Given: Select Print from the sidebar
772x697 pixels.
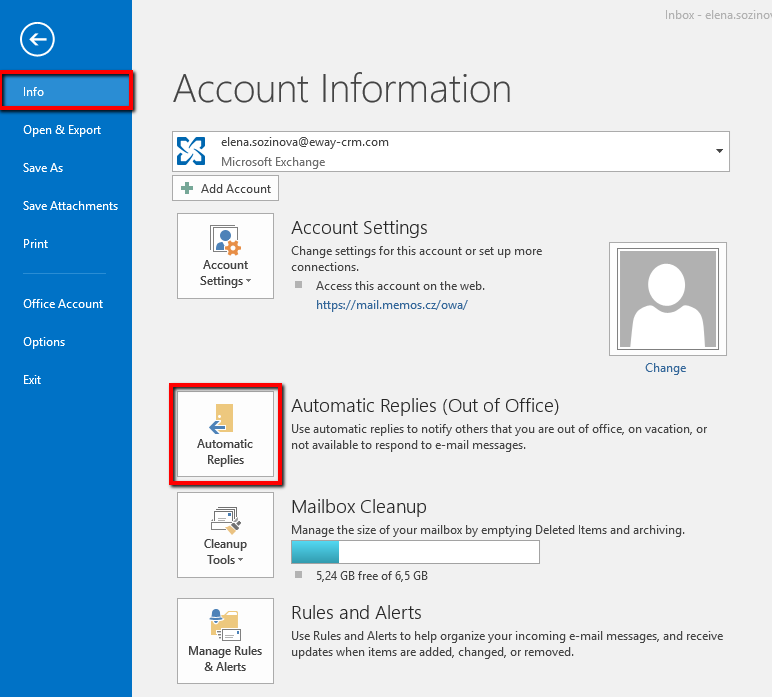Looking at the screenshot, I should (35, 244).
